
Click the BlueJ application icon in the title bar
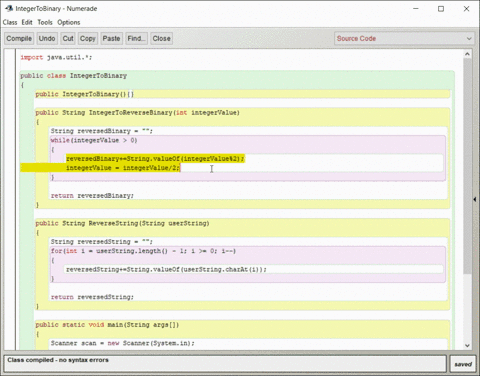click(9, 8)
